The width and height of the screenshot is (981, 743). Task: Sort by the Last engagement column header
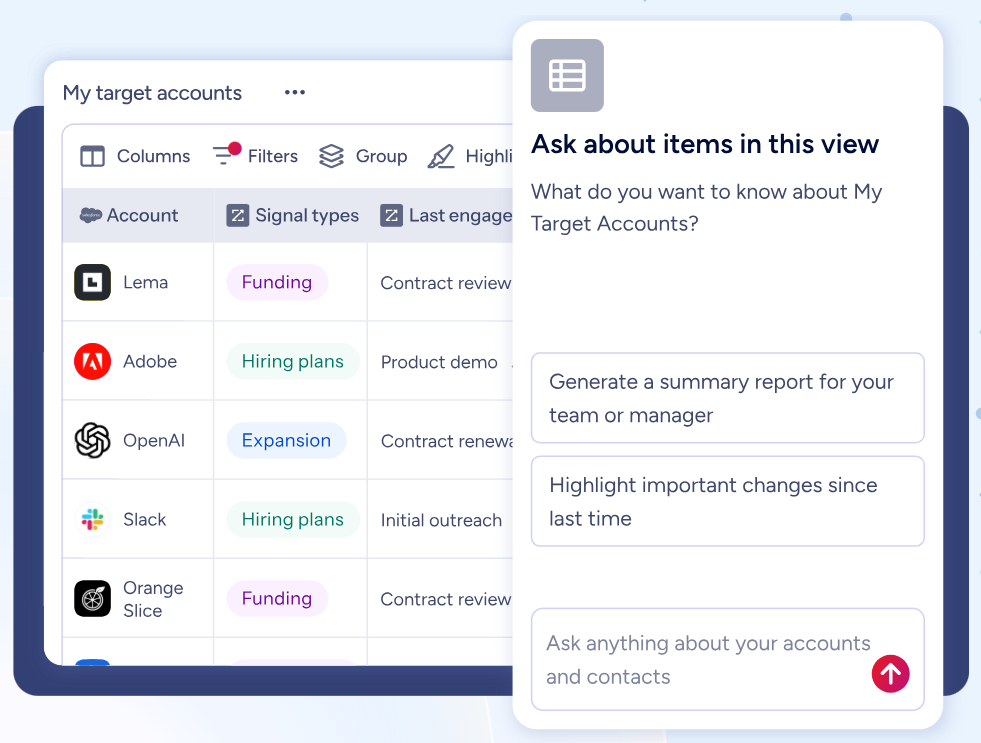tap(440, 215)
